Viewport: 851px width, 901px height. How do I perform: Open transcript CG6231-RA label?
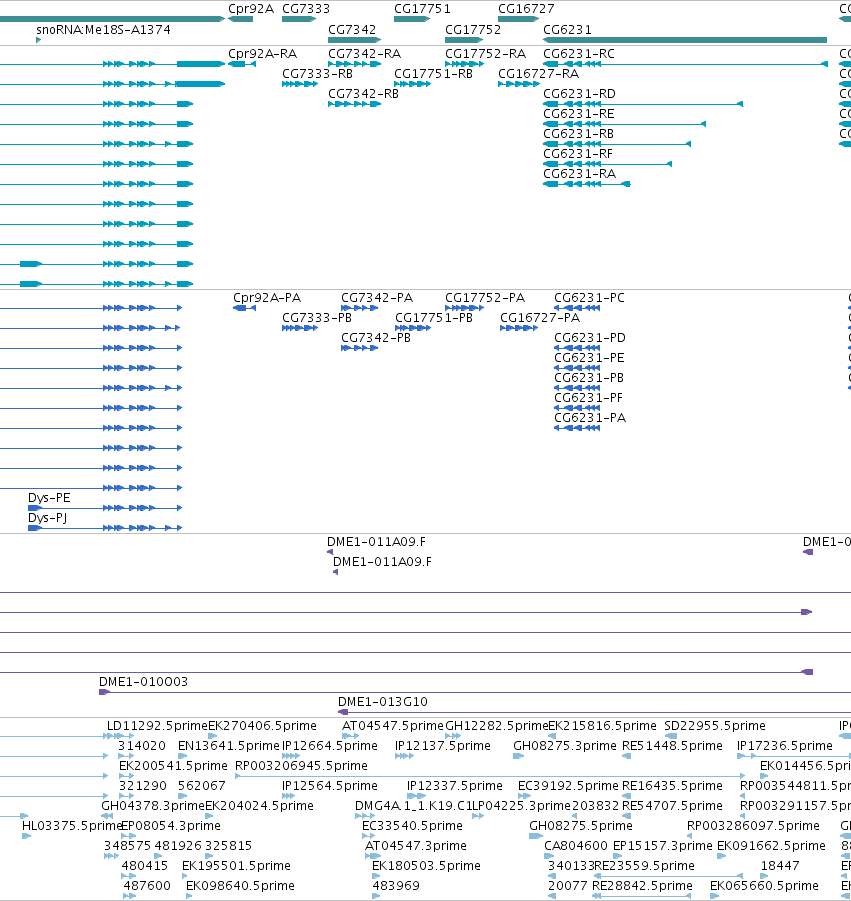tap(579, 173)
